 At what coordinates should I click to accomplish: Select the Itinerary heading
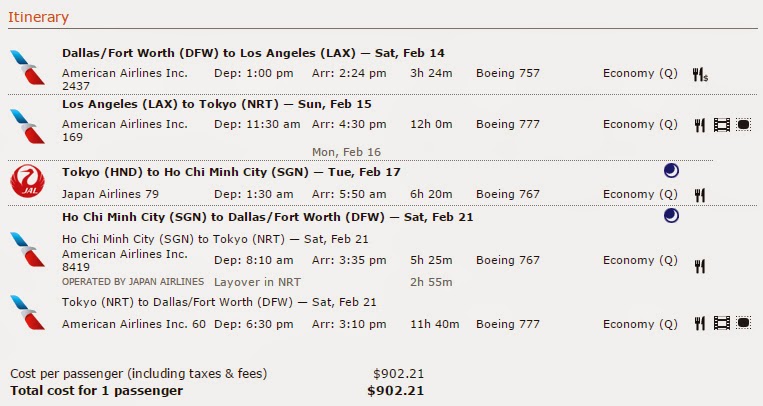pos(38,17)
